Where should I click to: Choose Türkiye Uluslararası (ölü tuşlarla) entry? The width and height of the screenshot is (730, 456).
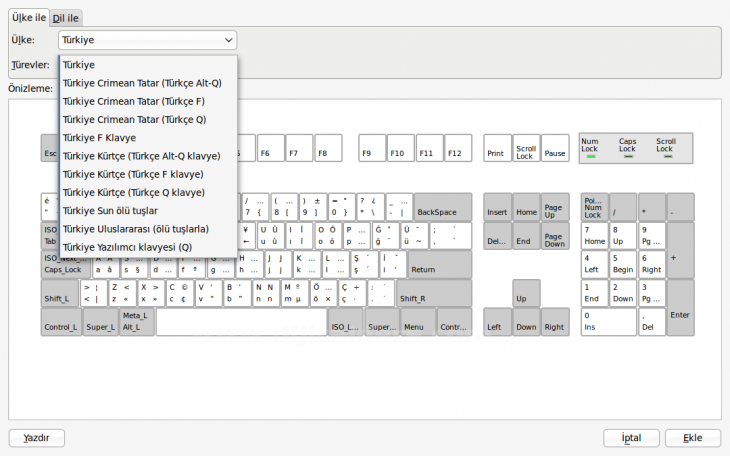pyautogui.click(x=135, y=228)
